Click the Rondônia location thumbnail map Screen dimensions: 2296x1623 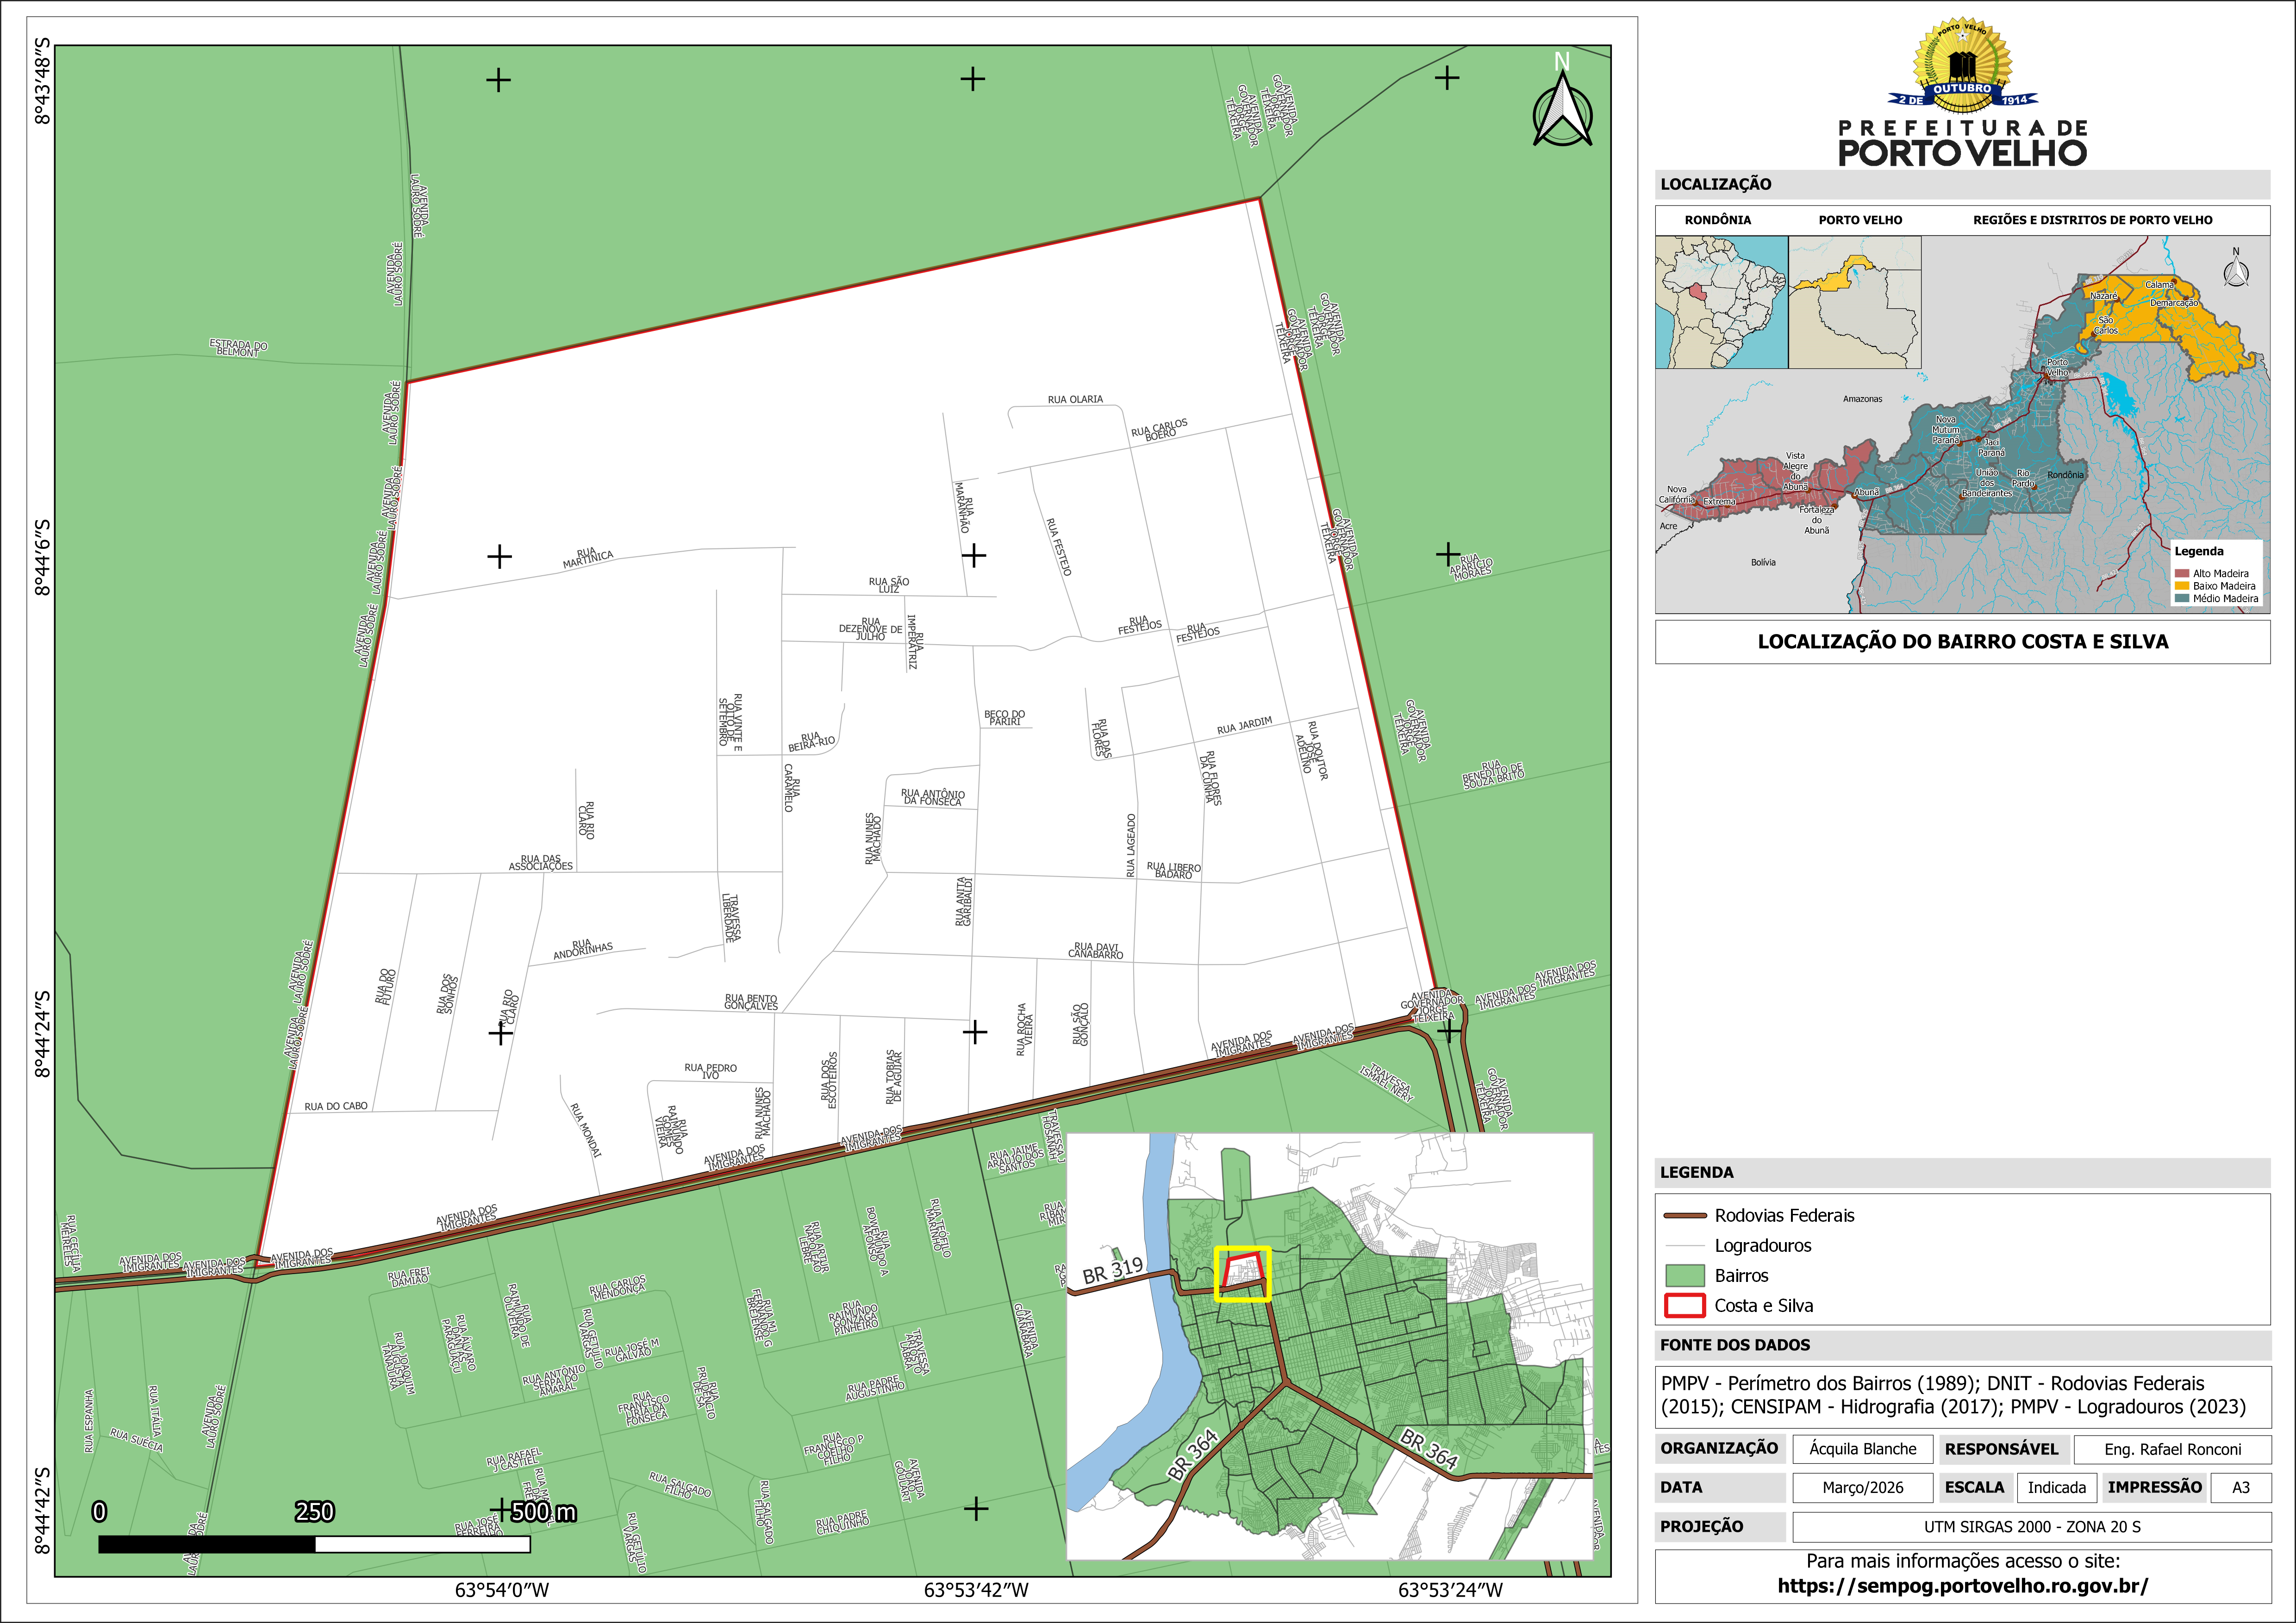(x=1721, y=302)
